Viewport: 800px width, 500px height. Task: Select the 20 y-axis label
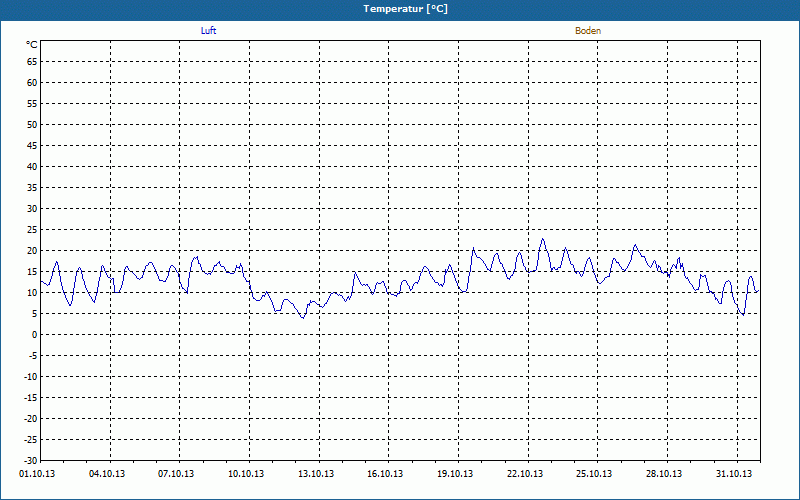coord(32,251)
